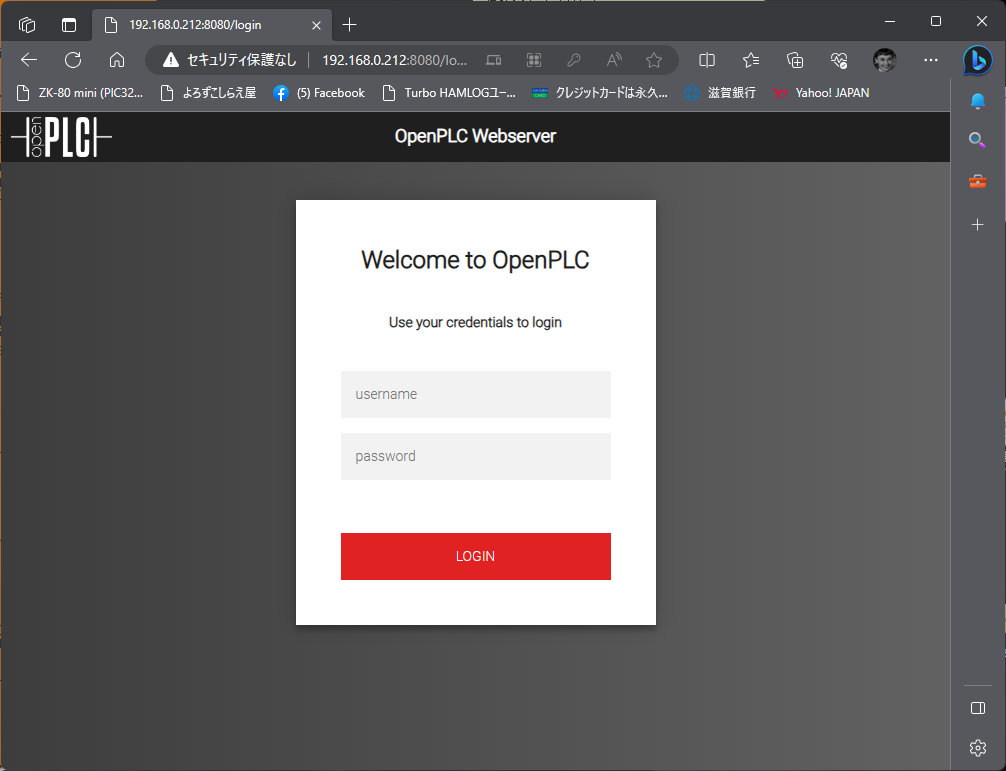Image resolution: width=1006 pixels, height=771 pixels.
Task: Open Browser essentials heart icon
Action: tap(839, 60)
